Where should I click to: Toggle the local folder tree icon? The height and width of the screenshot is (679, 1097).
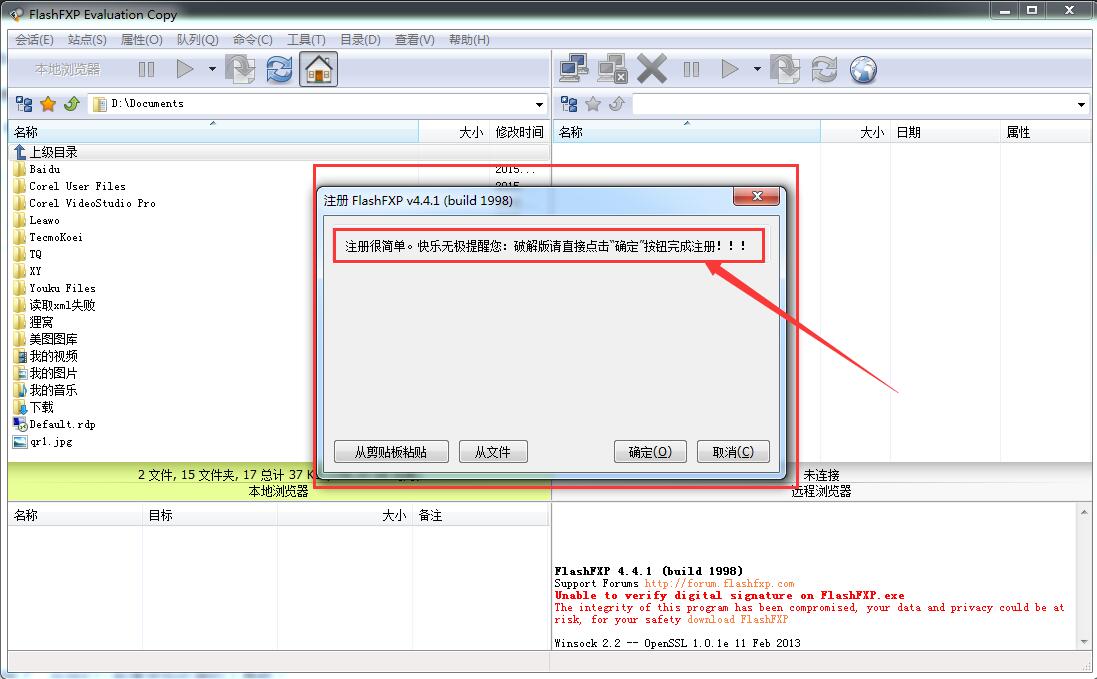tap(22, 103)
